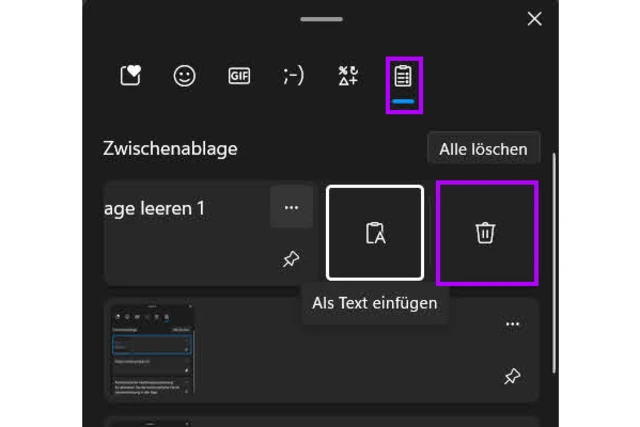
Task: Open more options for first clipboard entry
Action: [x=291, y=208]
